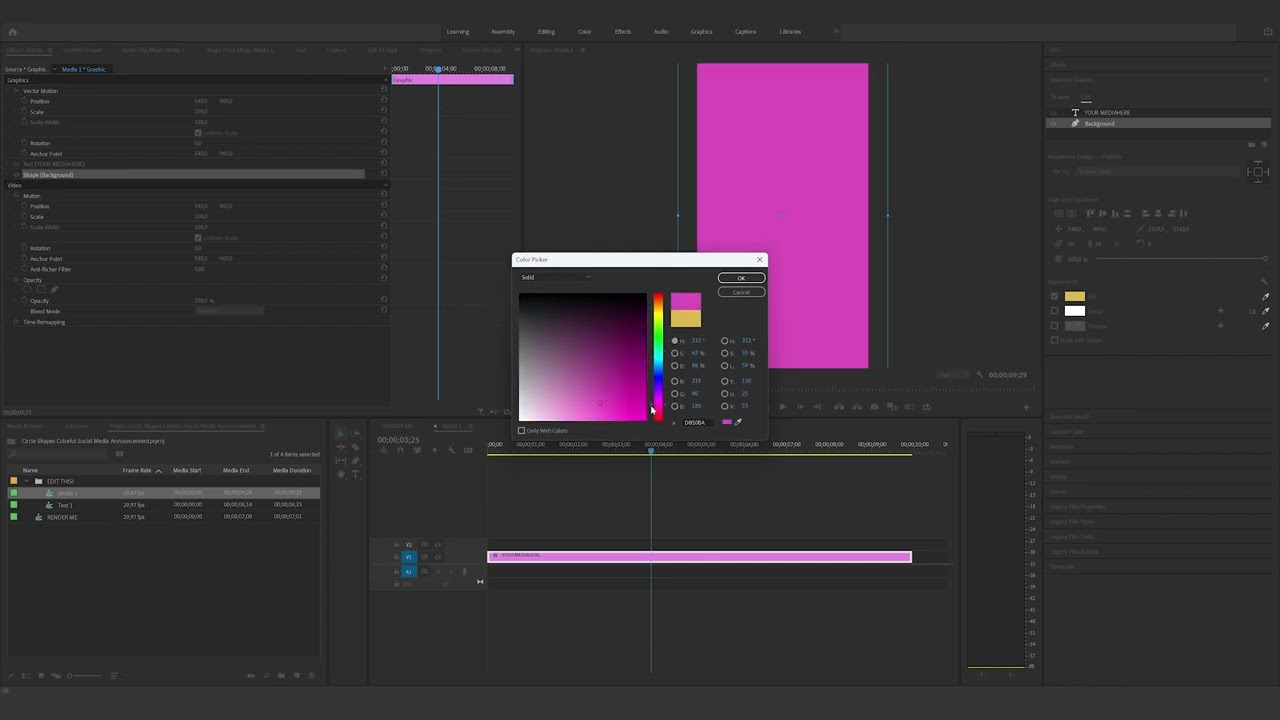Switch to the Color workspace tab
The height and width of the screenshot is (720, 1280).
(585, 31)
